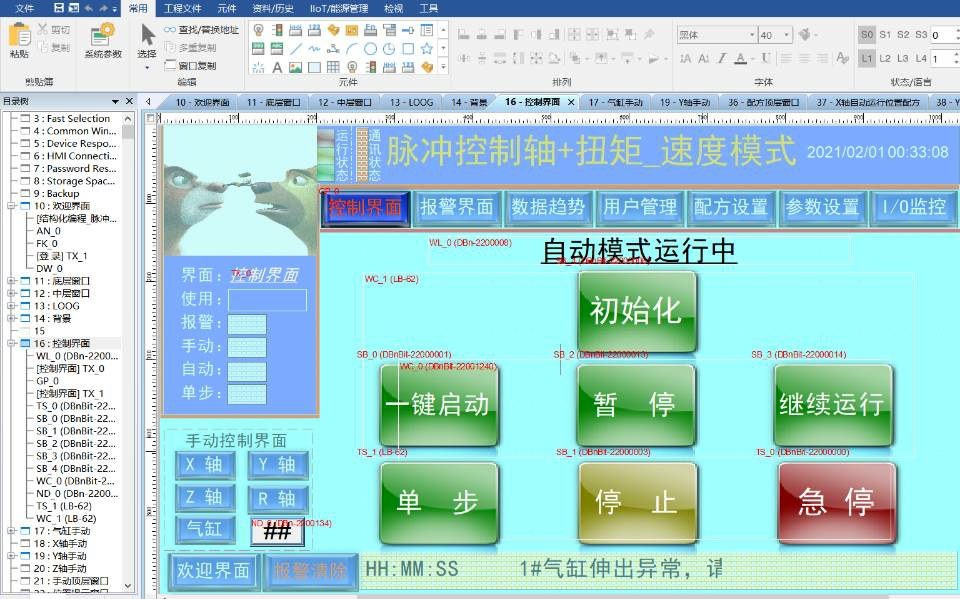Select the Text (A) element tool
The height and width of the screenshot is (599, 960).
(277, 67)
